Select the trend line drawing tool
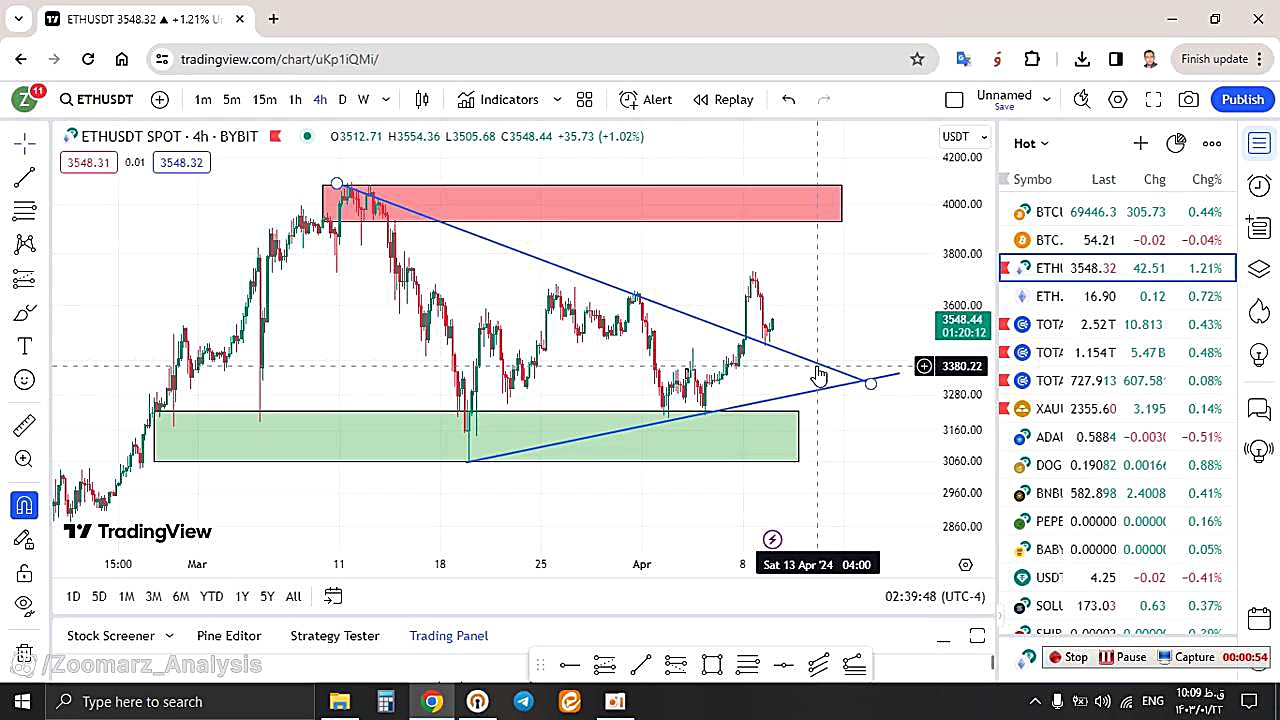The width and height of the screenshot is (1280, 720). [x=25, y=178]
